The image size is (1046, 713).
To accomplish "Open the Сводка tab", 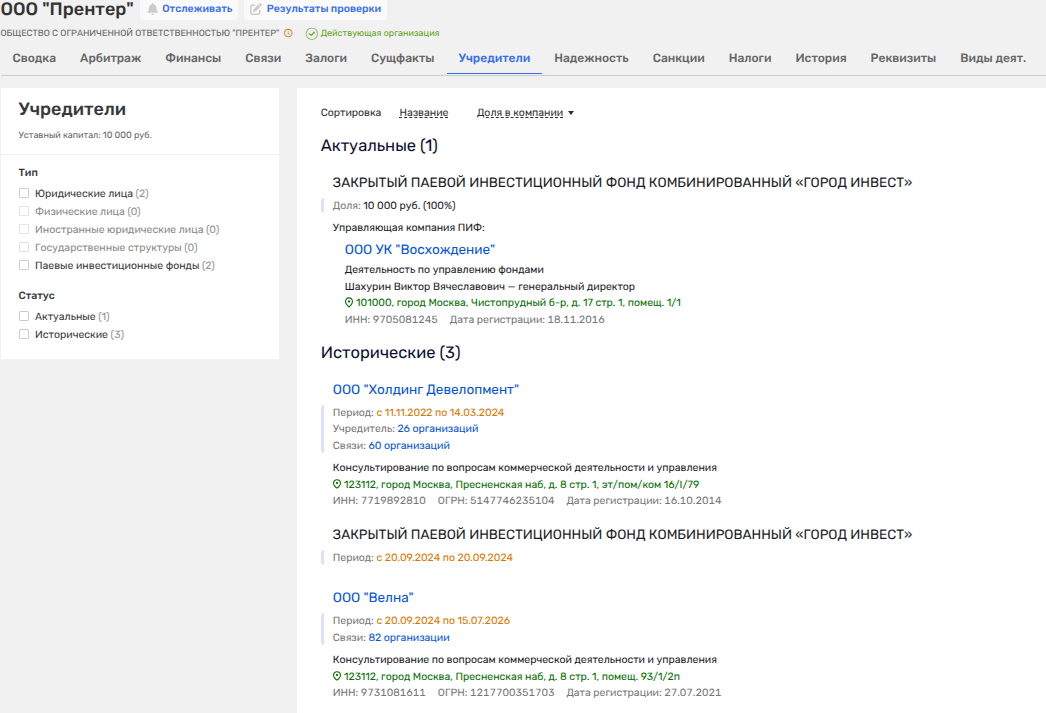I will [34, 58].
